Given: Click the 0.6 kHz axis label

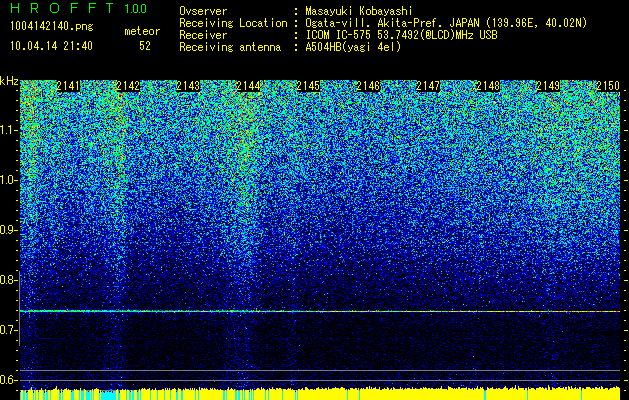Looking at the screenshot, I should (9, 380).
